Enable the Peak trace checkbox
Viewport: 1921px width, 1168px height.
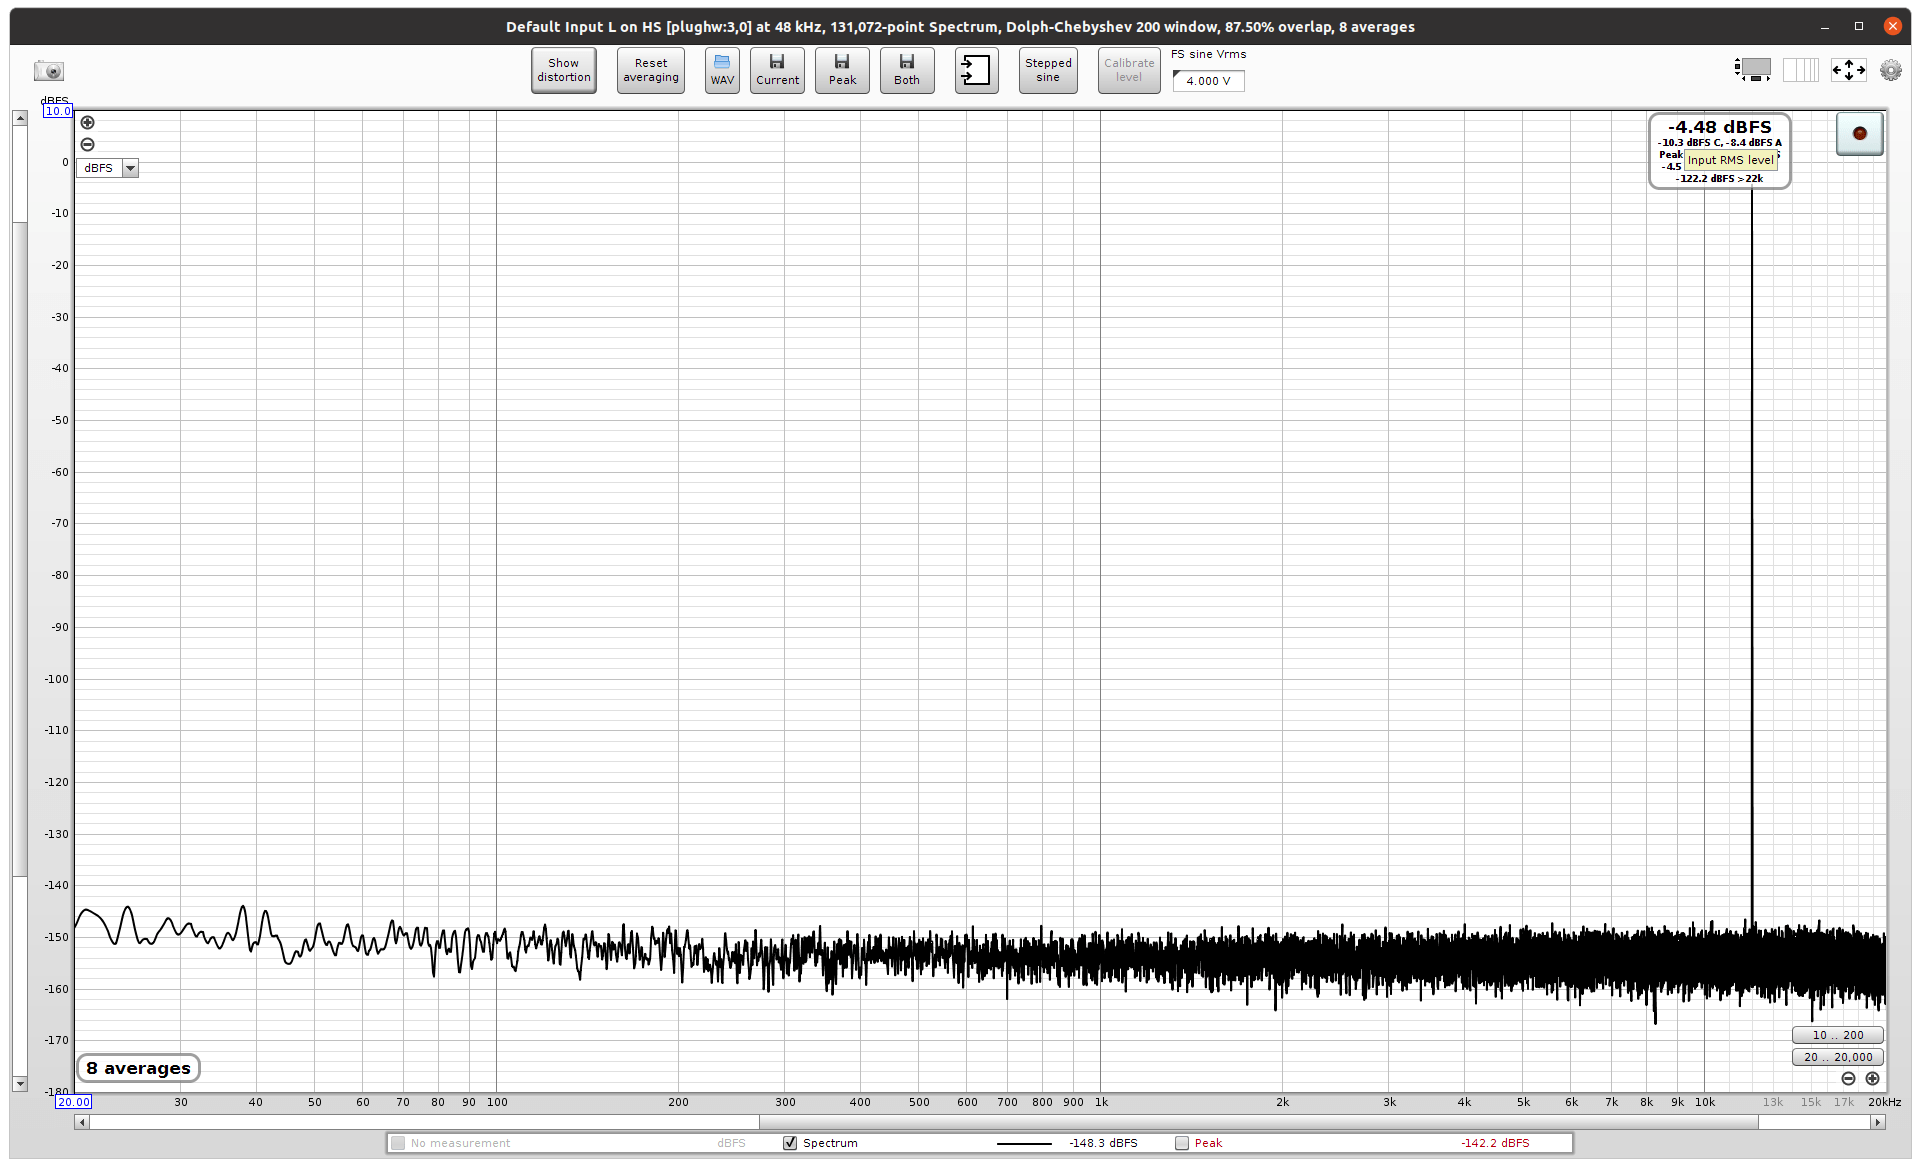1182,1143
